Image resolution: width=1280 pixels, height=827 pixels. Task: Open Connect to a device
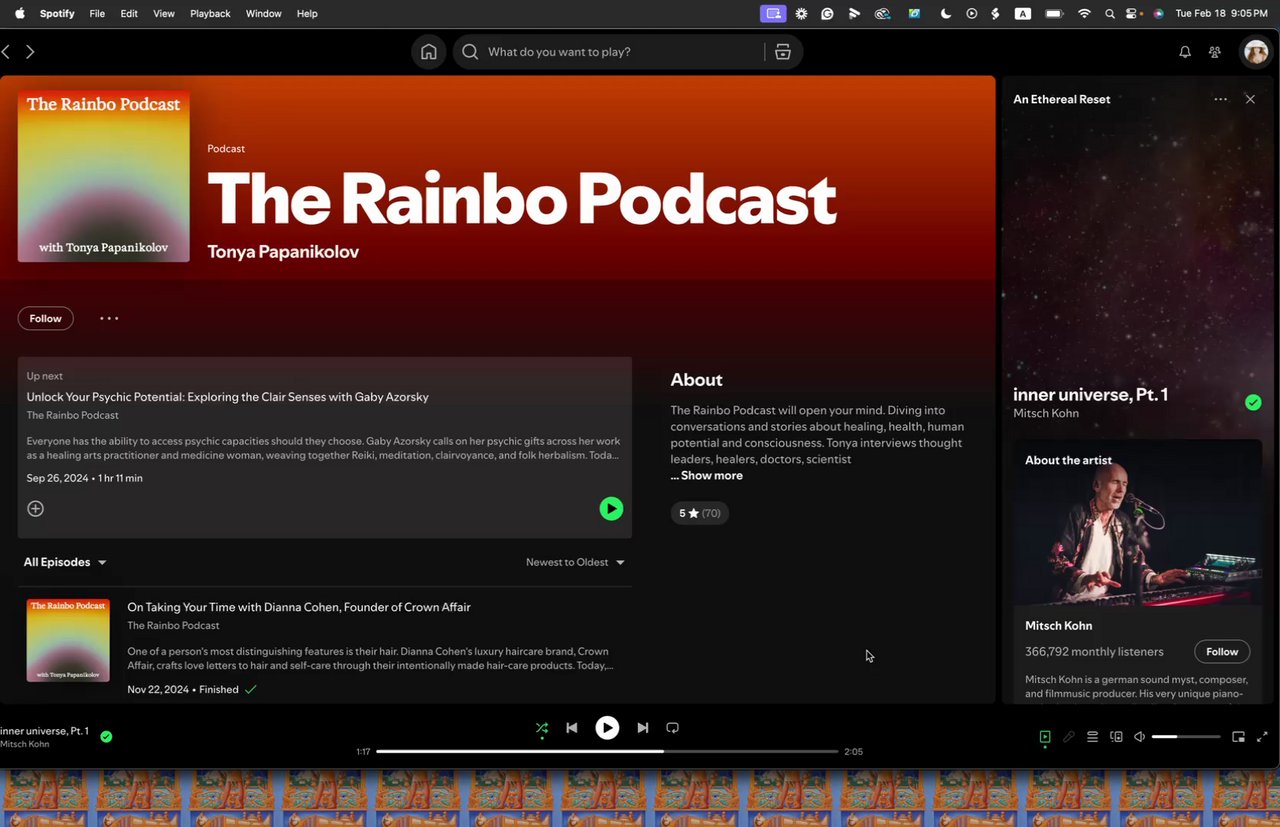[1117, 737]
